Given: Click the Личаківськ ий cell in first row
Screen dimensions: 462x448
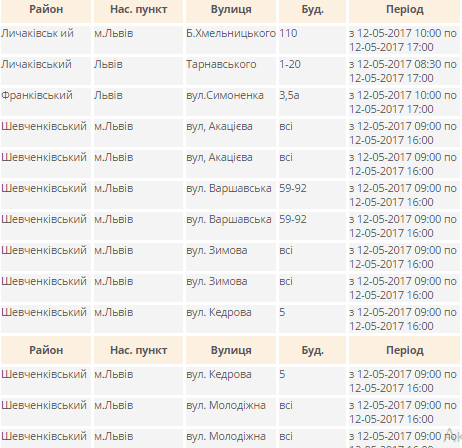Looking at the screenshot, I should tap(46, 40).
